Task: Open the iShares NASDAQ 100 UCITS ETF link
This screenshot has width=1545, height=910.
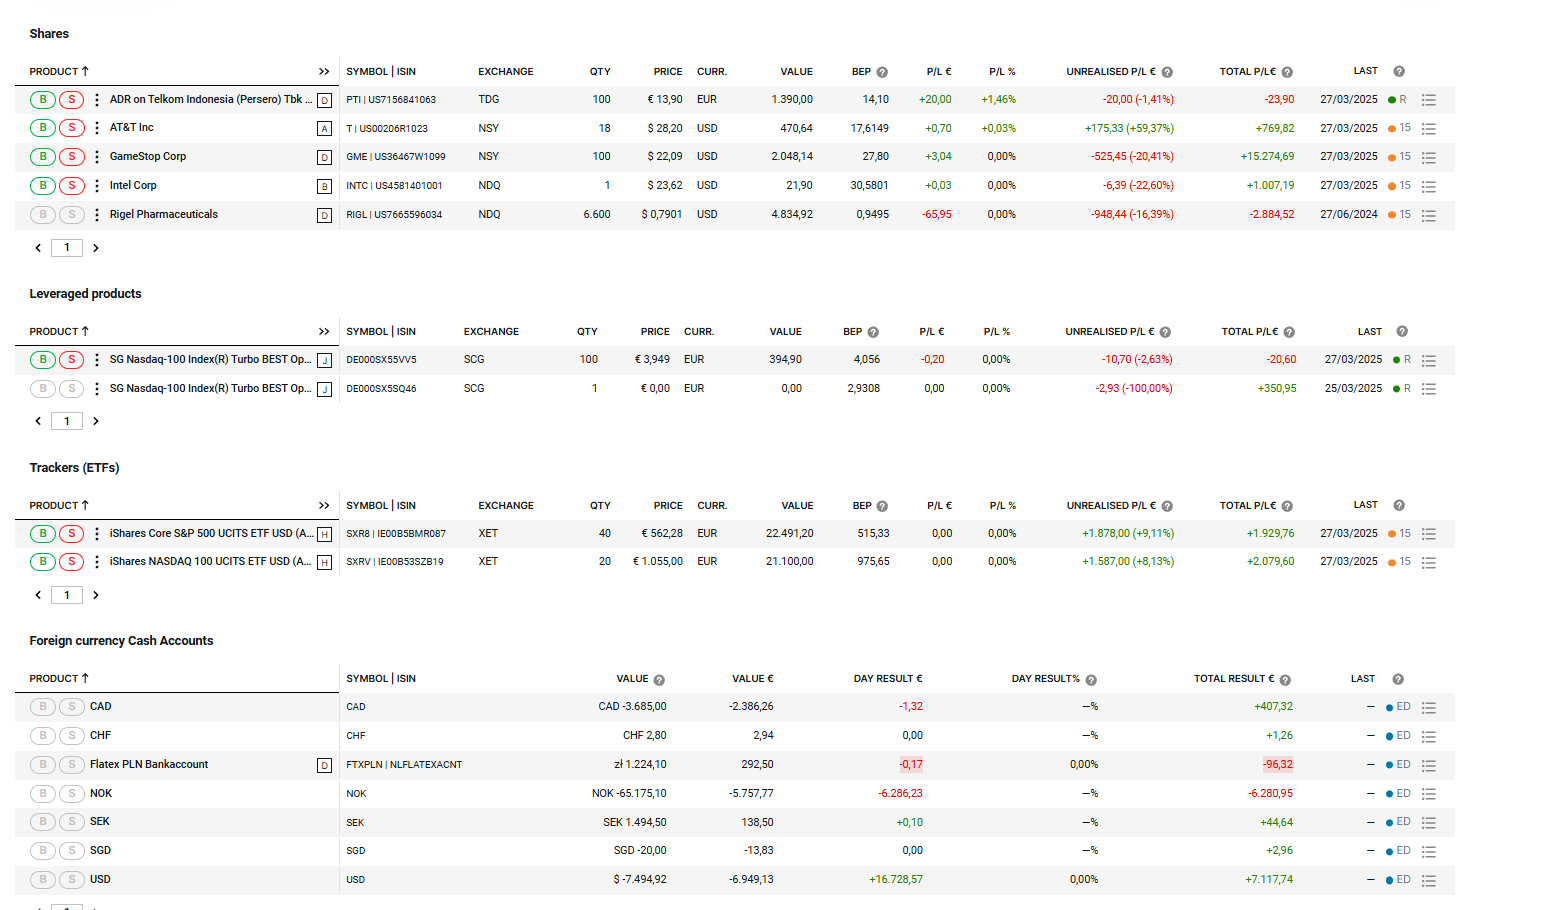Action: click(210, 562)
